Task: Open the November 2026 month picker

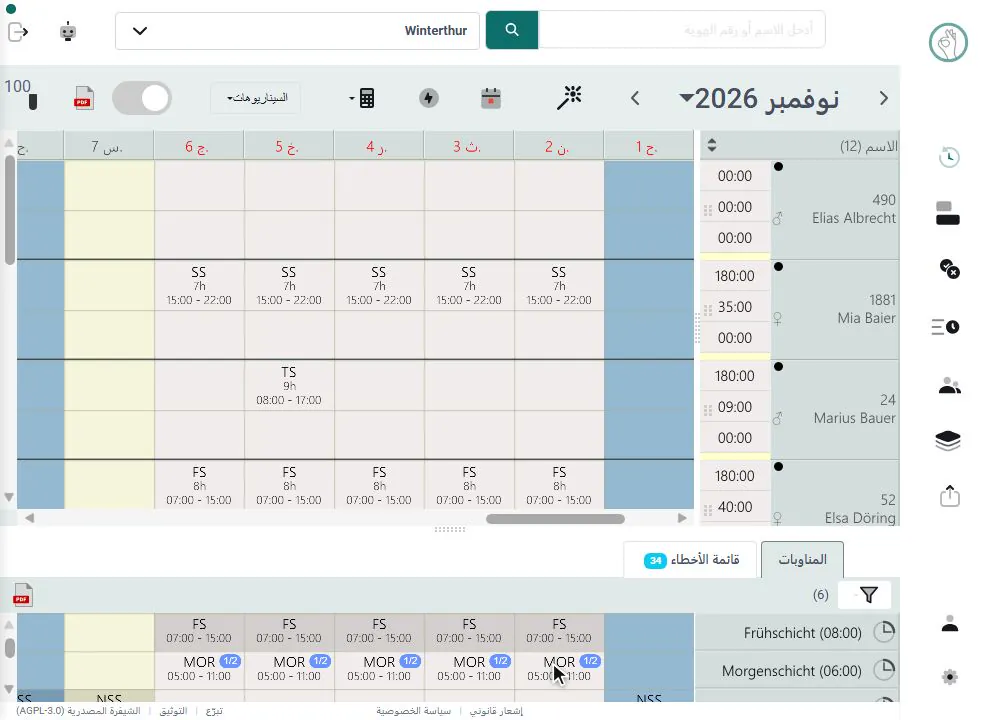Action: pos(759,99)
